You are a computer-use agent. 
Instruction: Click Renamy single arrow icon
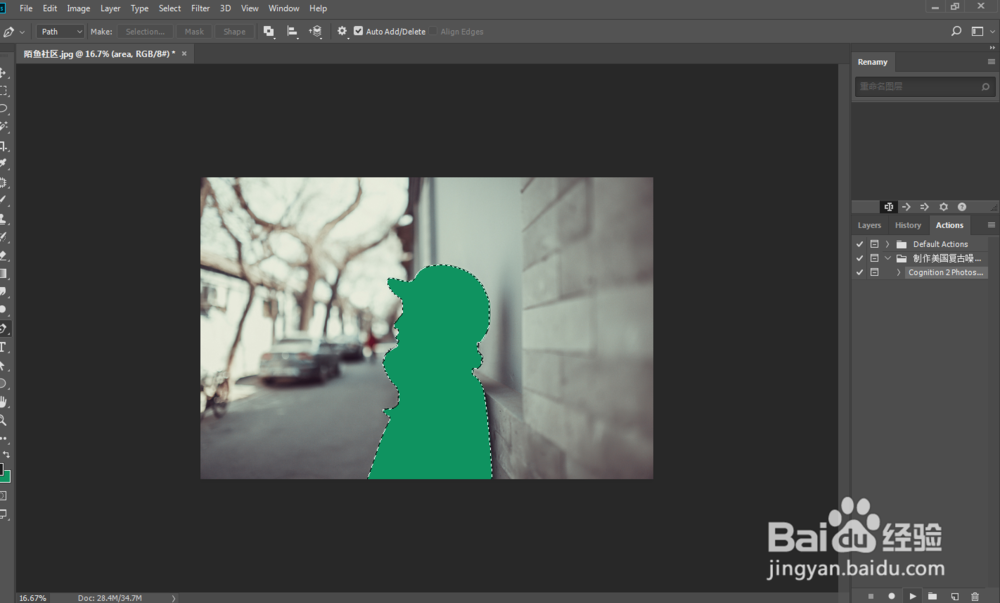906,207
